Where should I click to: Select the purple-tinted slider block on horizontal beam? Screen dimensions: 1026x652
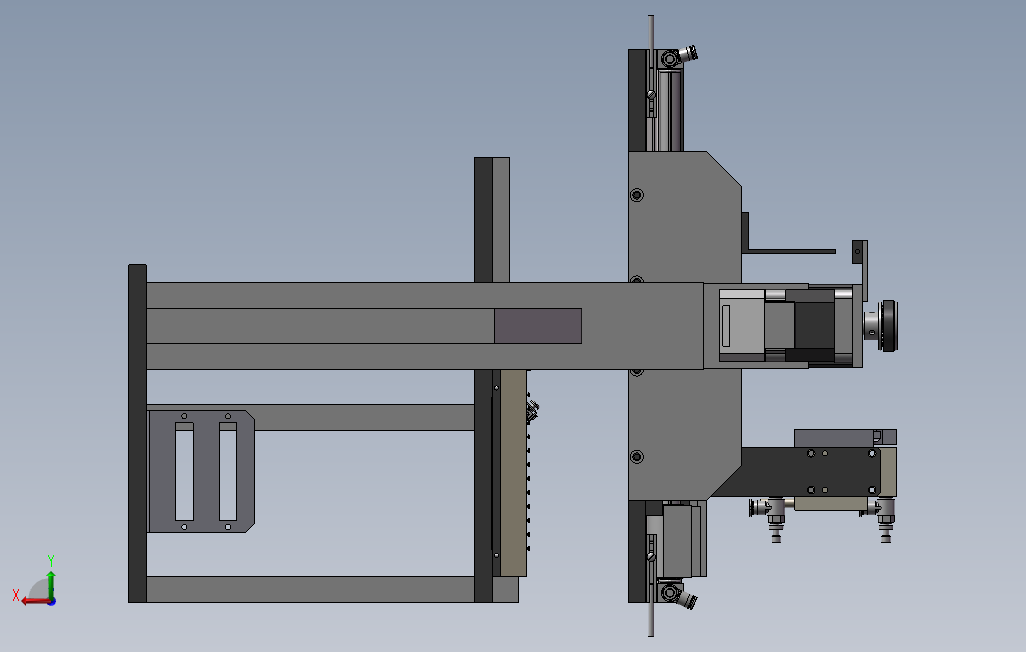pyautogui.click(x=538, y=326)
